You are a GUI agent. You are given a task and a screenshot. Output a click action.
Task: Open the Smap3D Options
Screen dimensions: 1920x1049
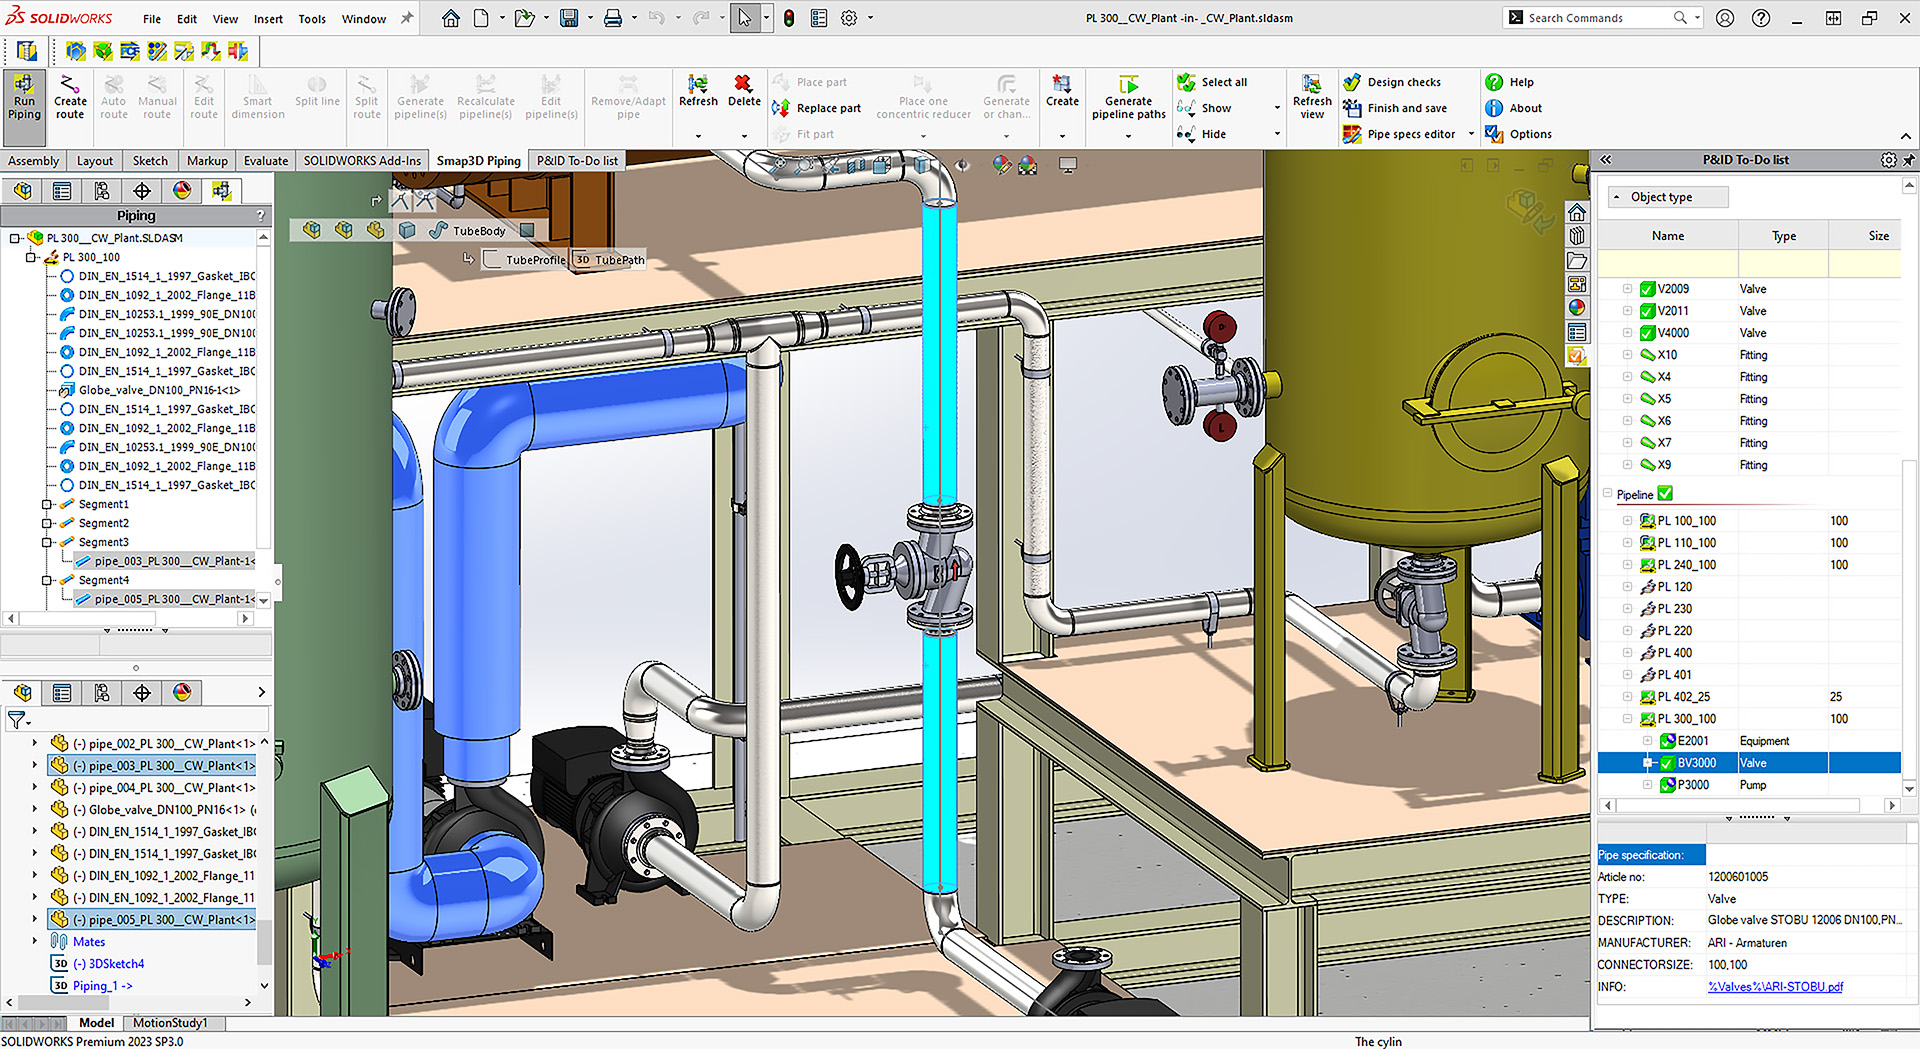[1518, 134]
